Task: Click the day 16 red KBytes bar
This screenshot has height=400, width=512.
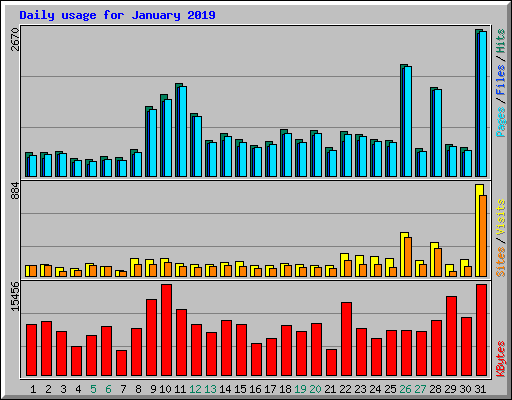Action: [x=256, y=359]
